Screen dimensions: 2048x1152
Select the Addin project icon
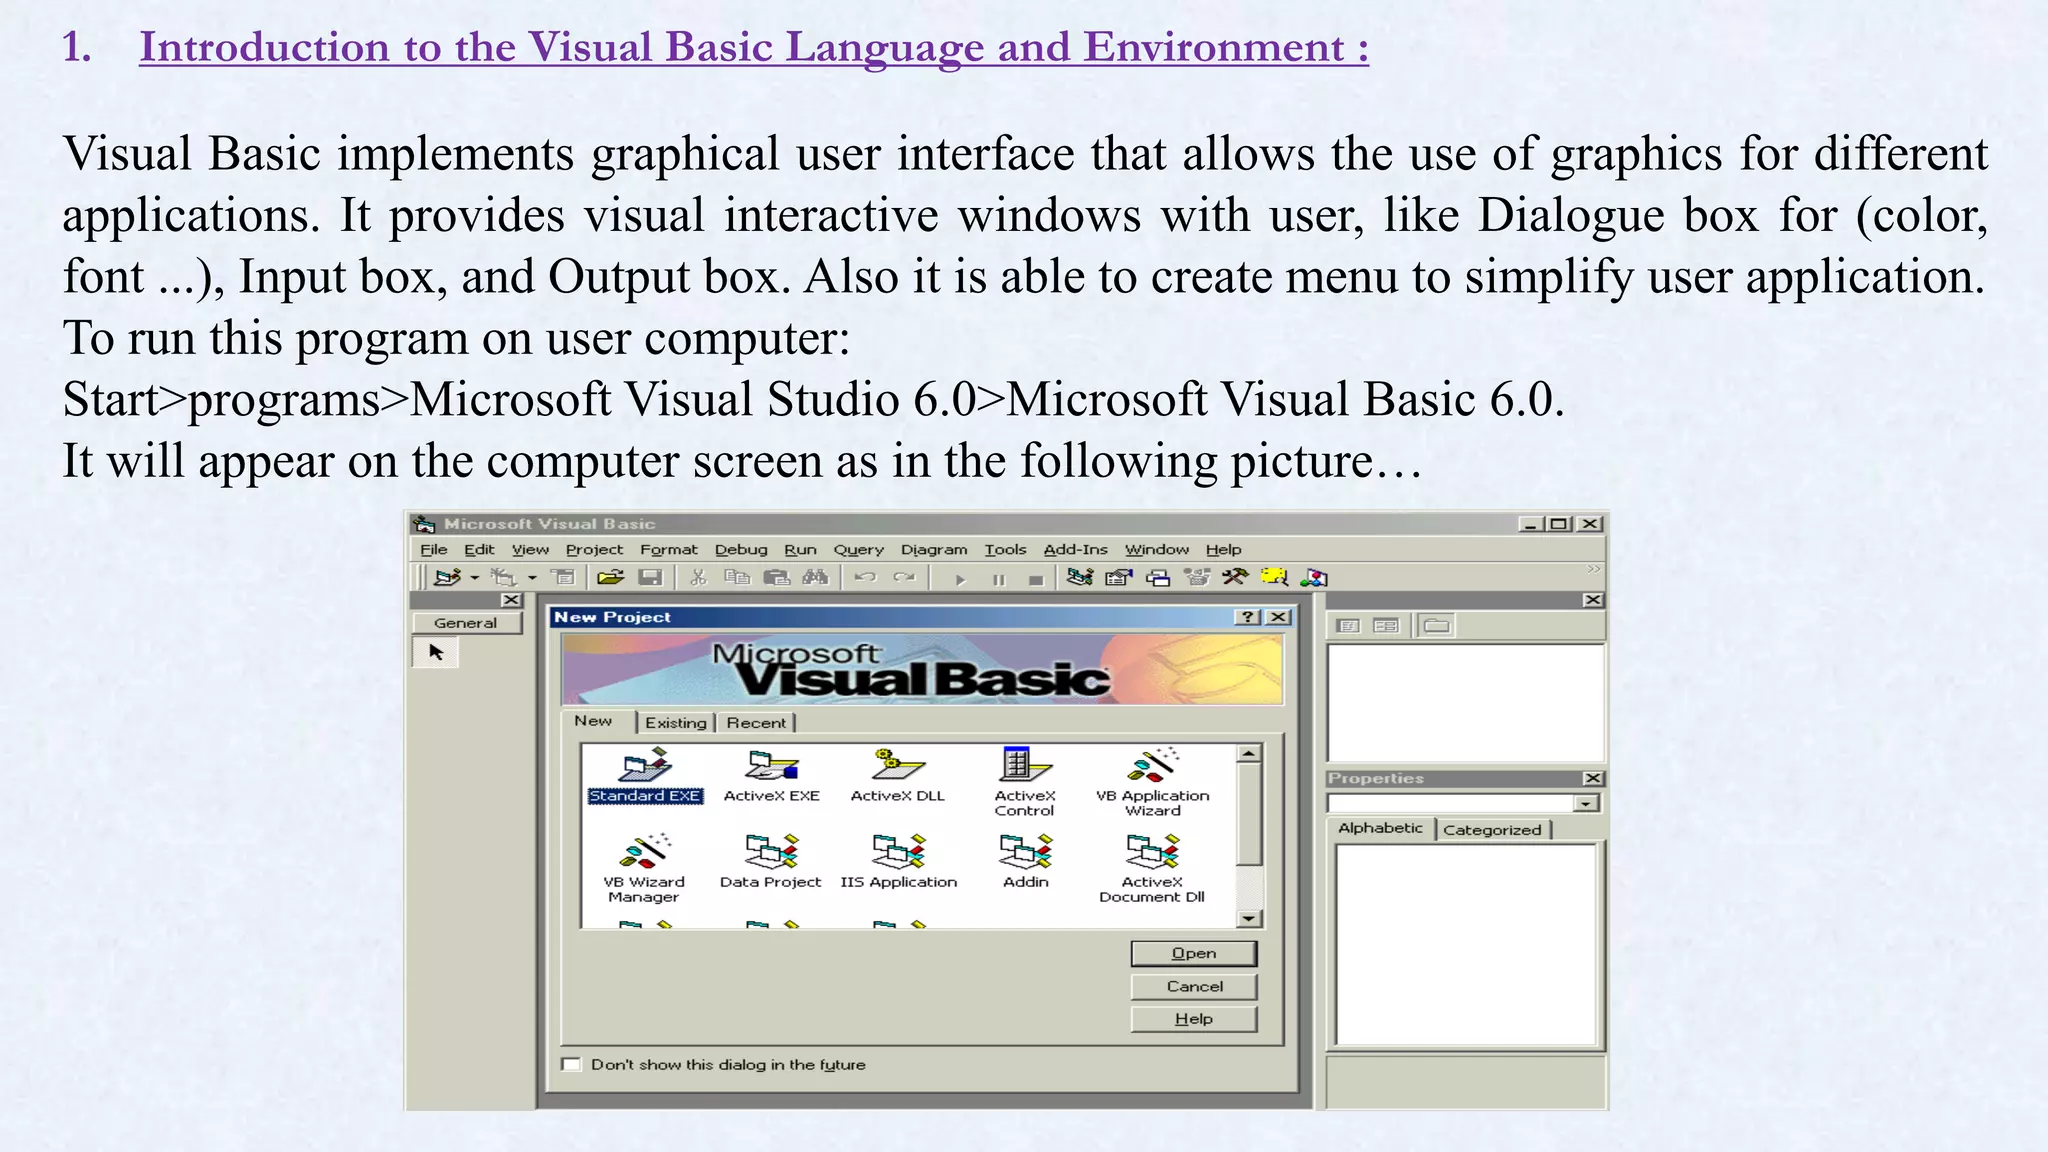point(1026,862)
